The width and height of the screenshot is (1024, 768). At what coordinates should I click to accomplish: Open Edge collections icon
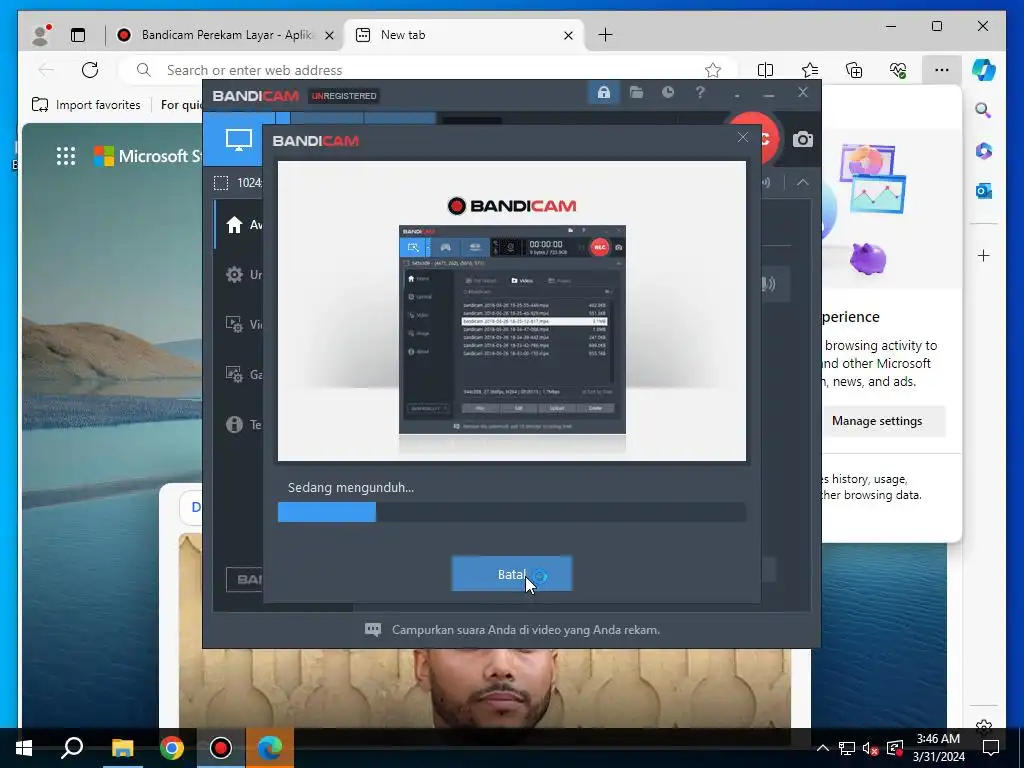click(x=854, y=70)
